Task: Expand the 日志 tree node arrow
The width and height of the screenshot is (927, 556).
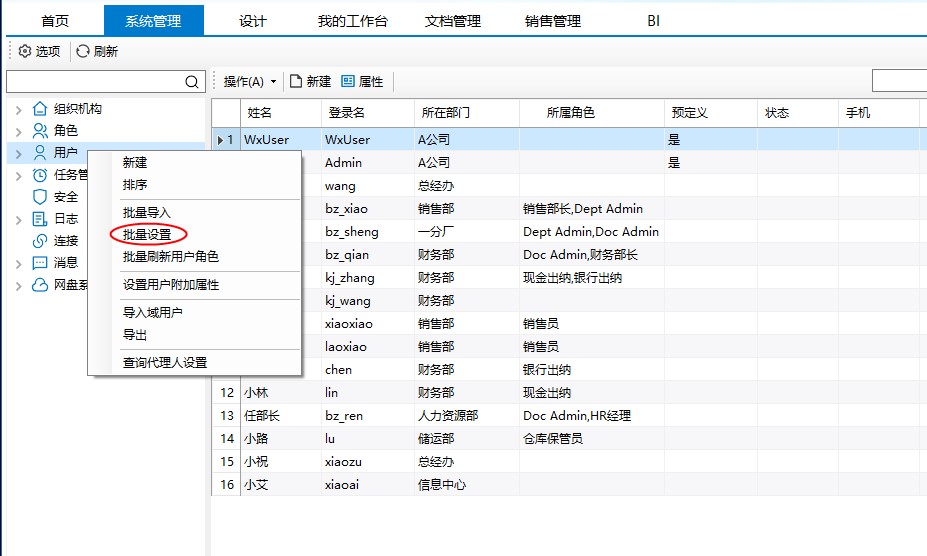Action: (18, 219)
